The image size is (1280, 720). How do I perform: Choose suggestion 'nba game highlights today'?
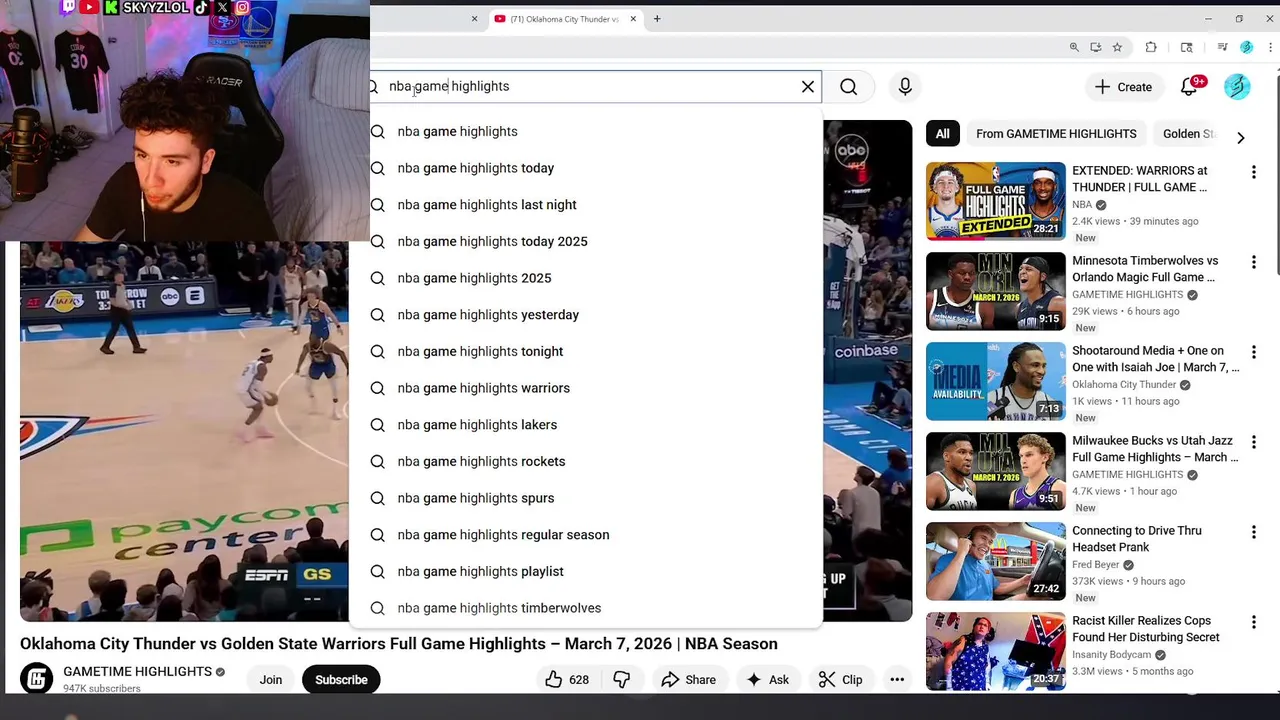(x=586, y=168)
